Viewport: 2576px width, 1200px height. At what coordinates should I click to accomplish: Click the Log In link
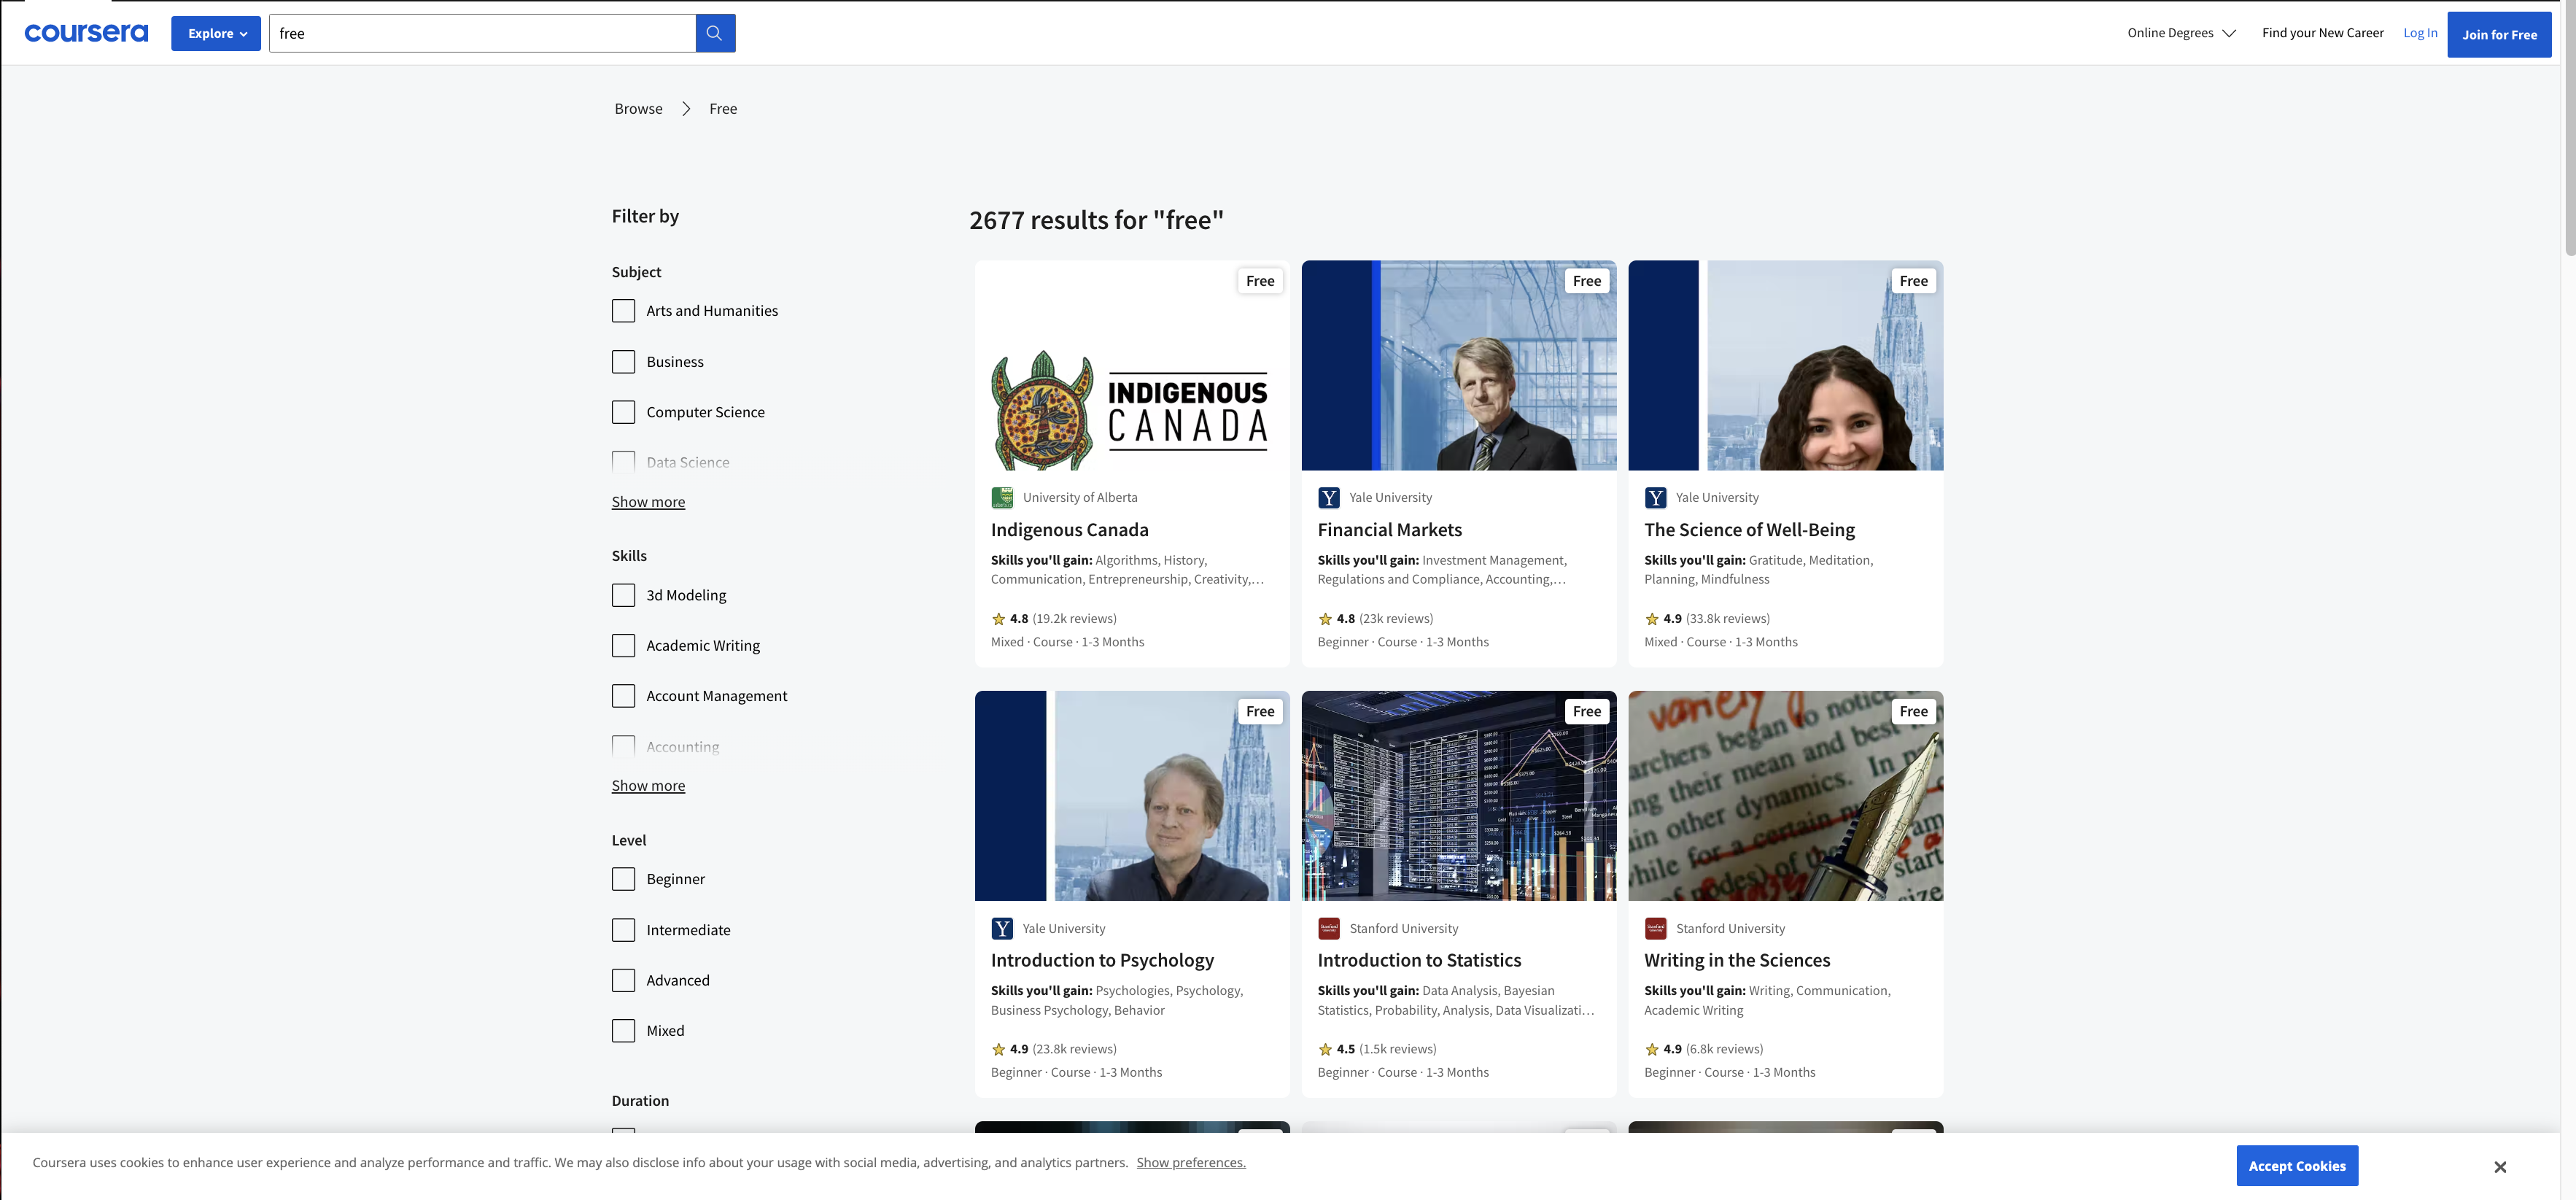(x=2419, y=33)
